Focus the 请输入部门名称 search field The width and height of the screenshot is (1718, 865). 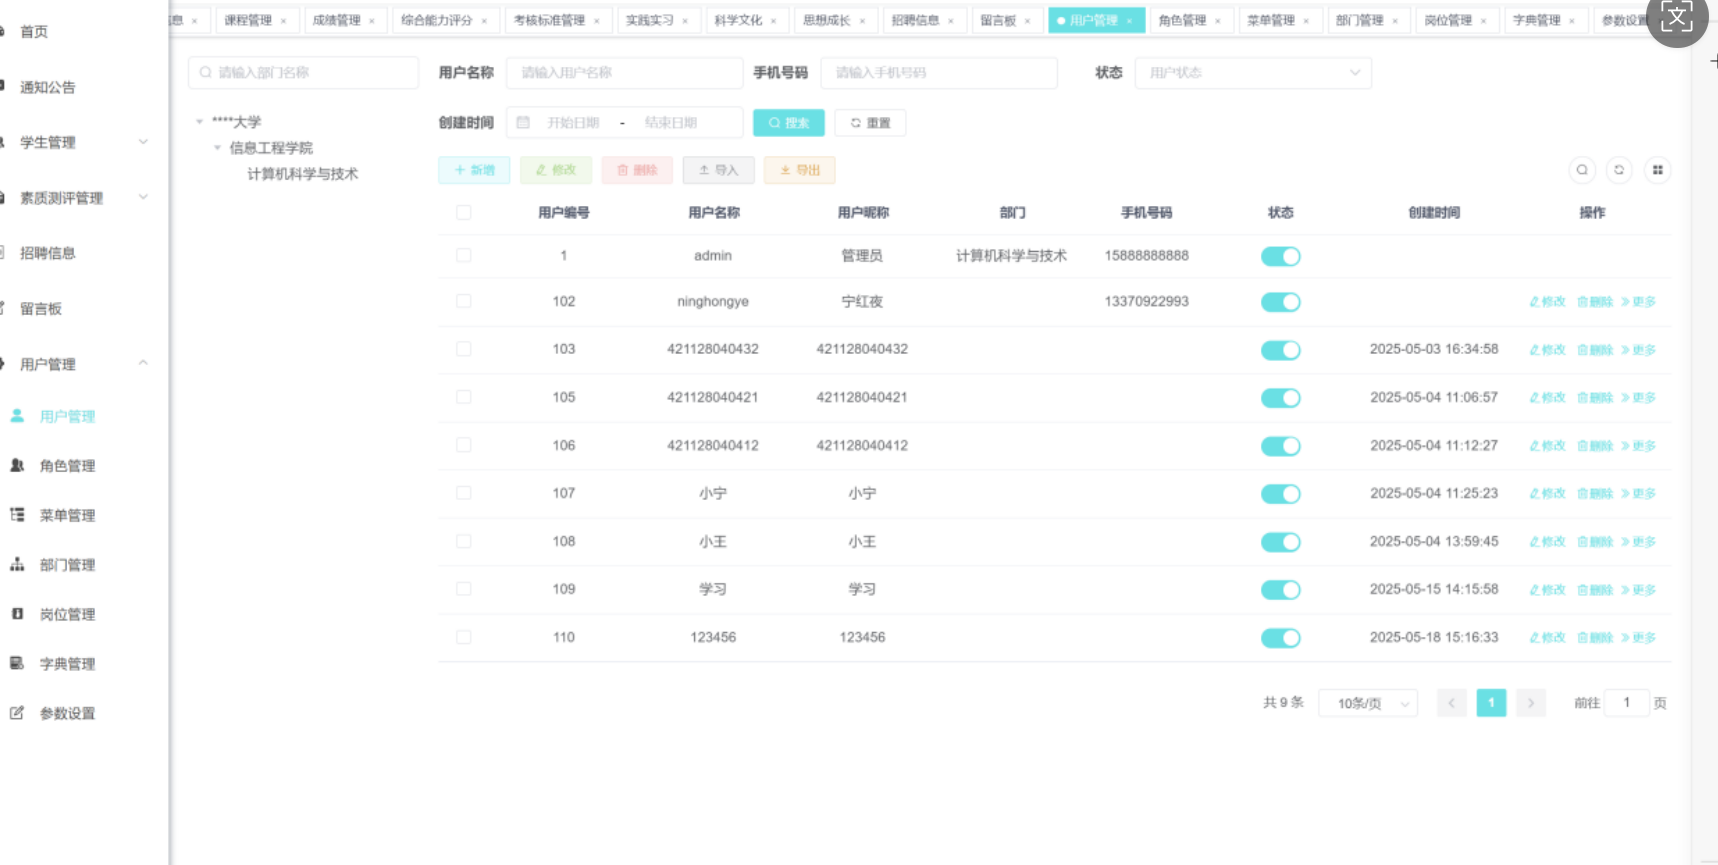pyautogui.click(x=303, y=73)
